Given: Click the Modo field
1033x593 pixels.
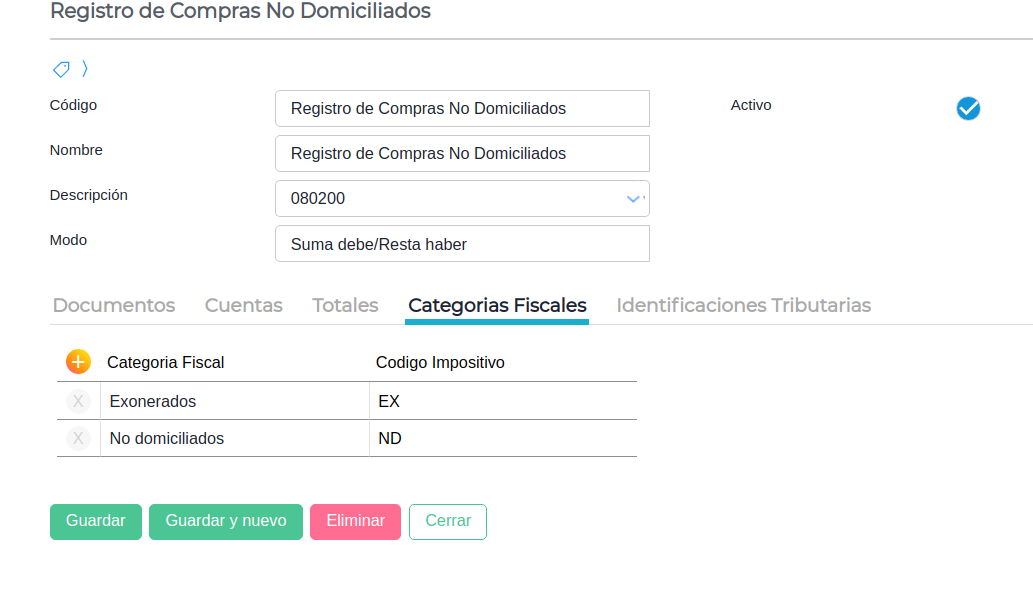Looking at the screenshot, I should tap(462, 243).
